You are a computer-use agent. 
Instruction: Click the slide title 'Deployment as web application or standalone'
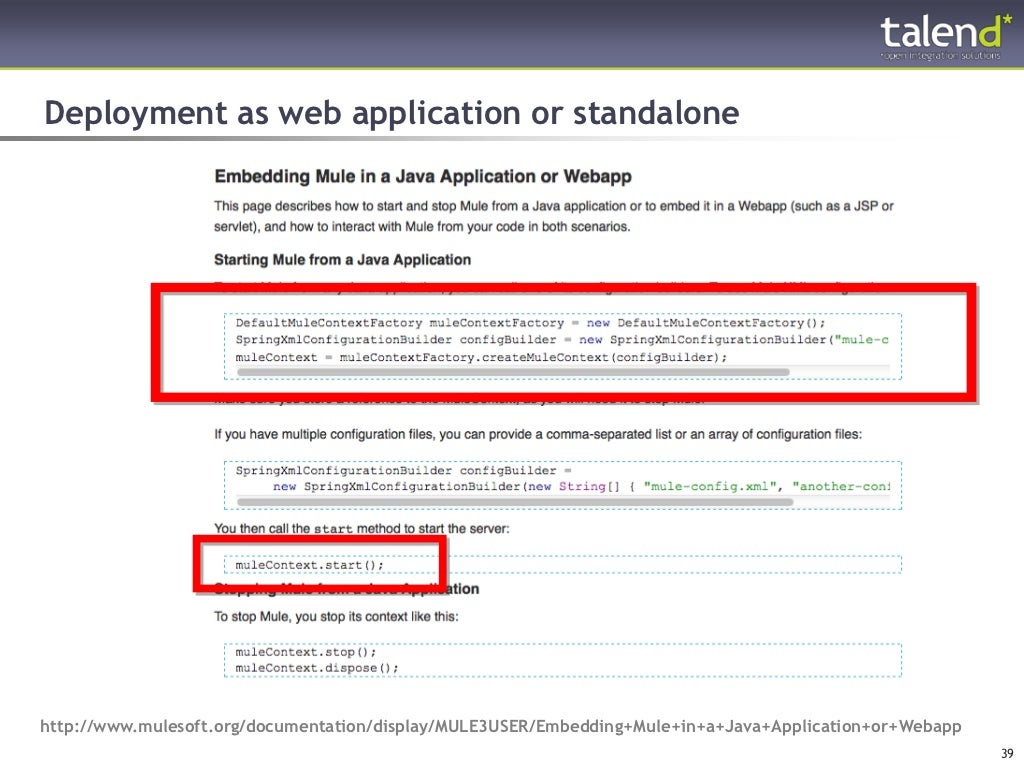click(392, 113)
